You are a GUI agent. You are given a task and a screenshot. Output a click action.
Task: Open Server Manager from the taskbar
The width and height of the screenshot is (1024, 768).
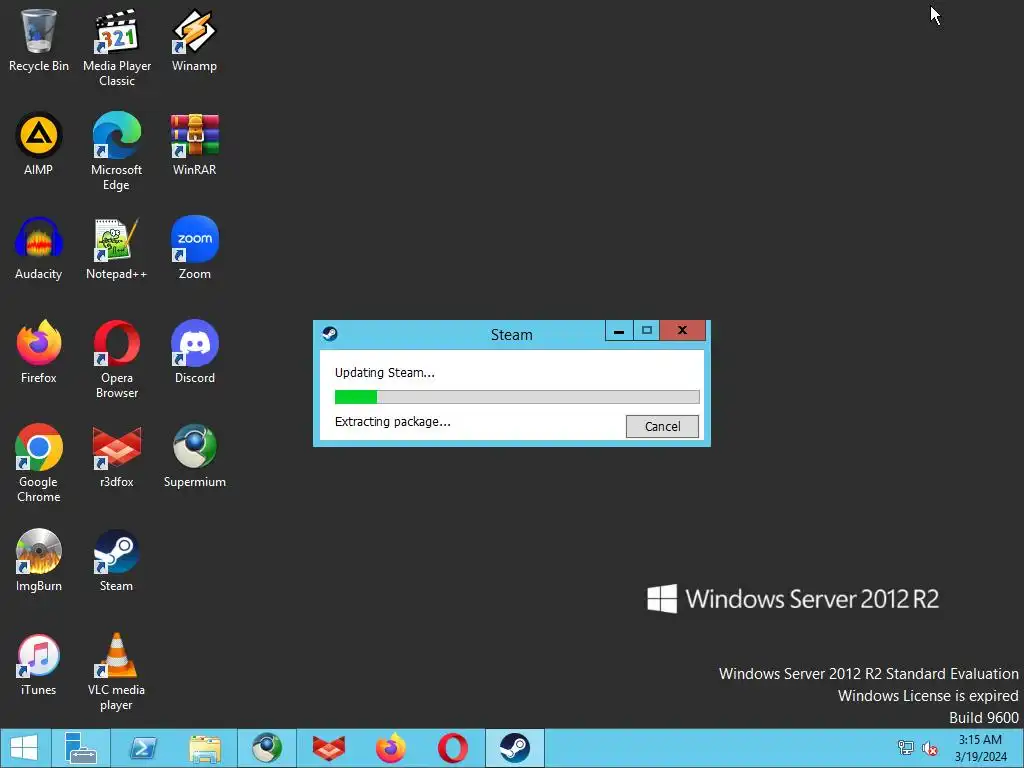pos(81,748)
